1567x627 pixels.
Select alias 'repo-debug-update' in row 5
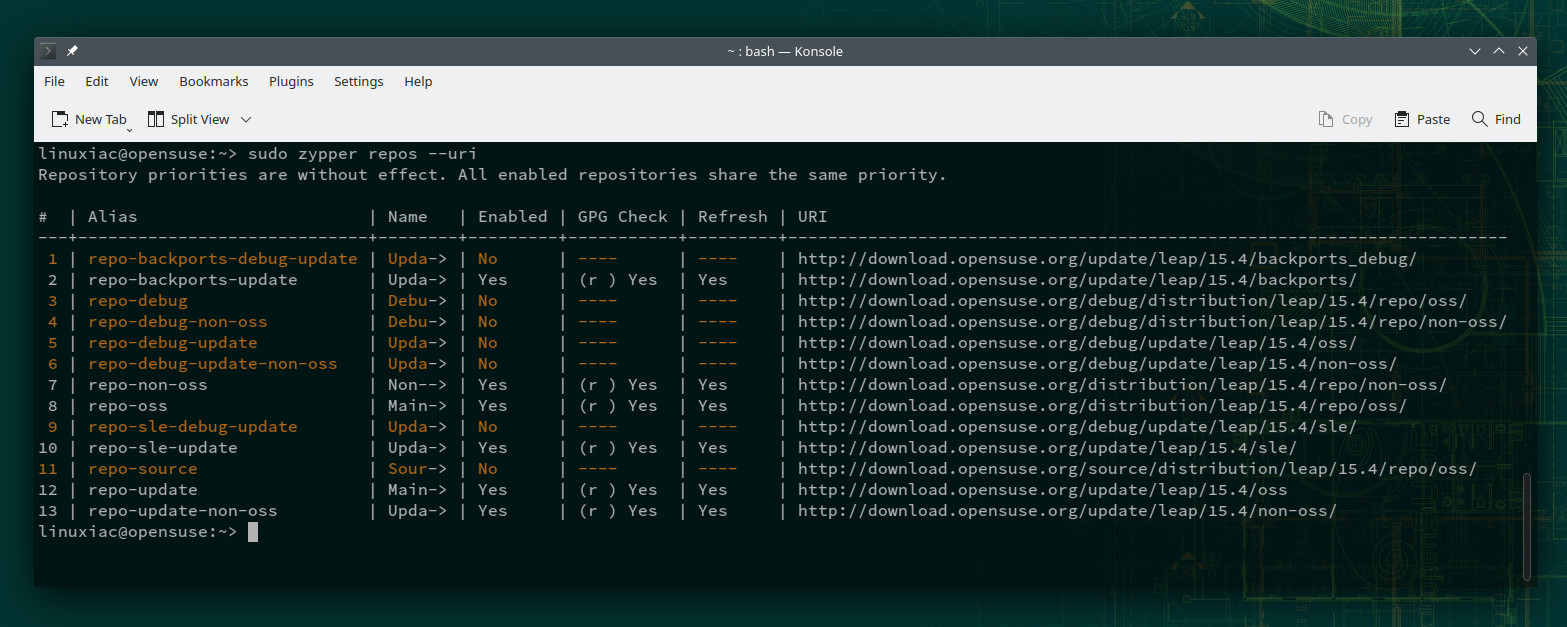[173, 342]
